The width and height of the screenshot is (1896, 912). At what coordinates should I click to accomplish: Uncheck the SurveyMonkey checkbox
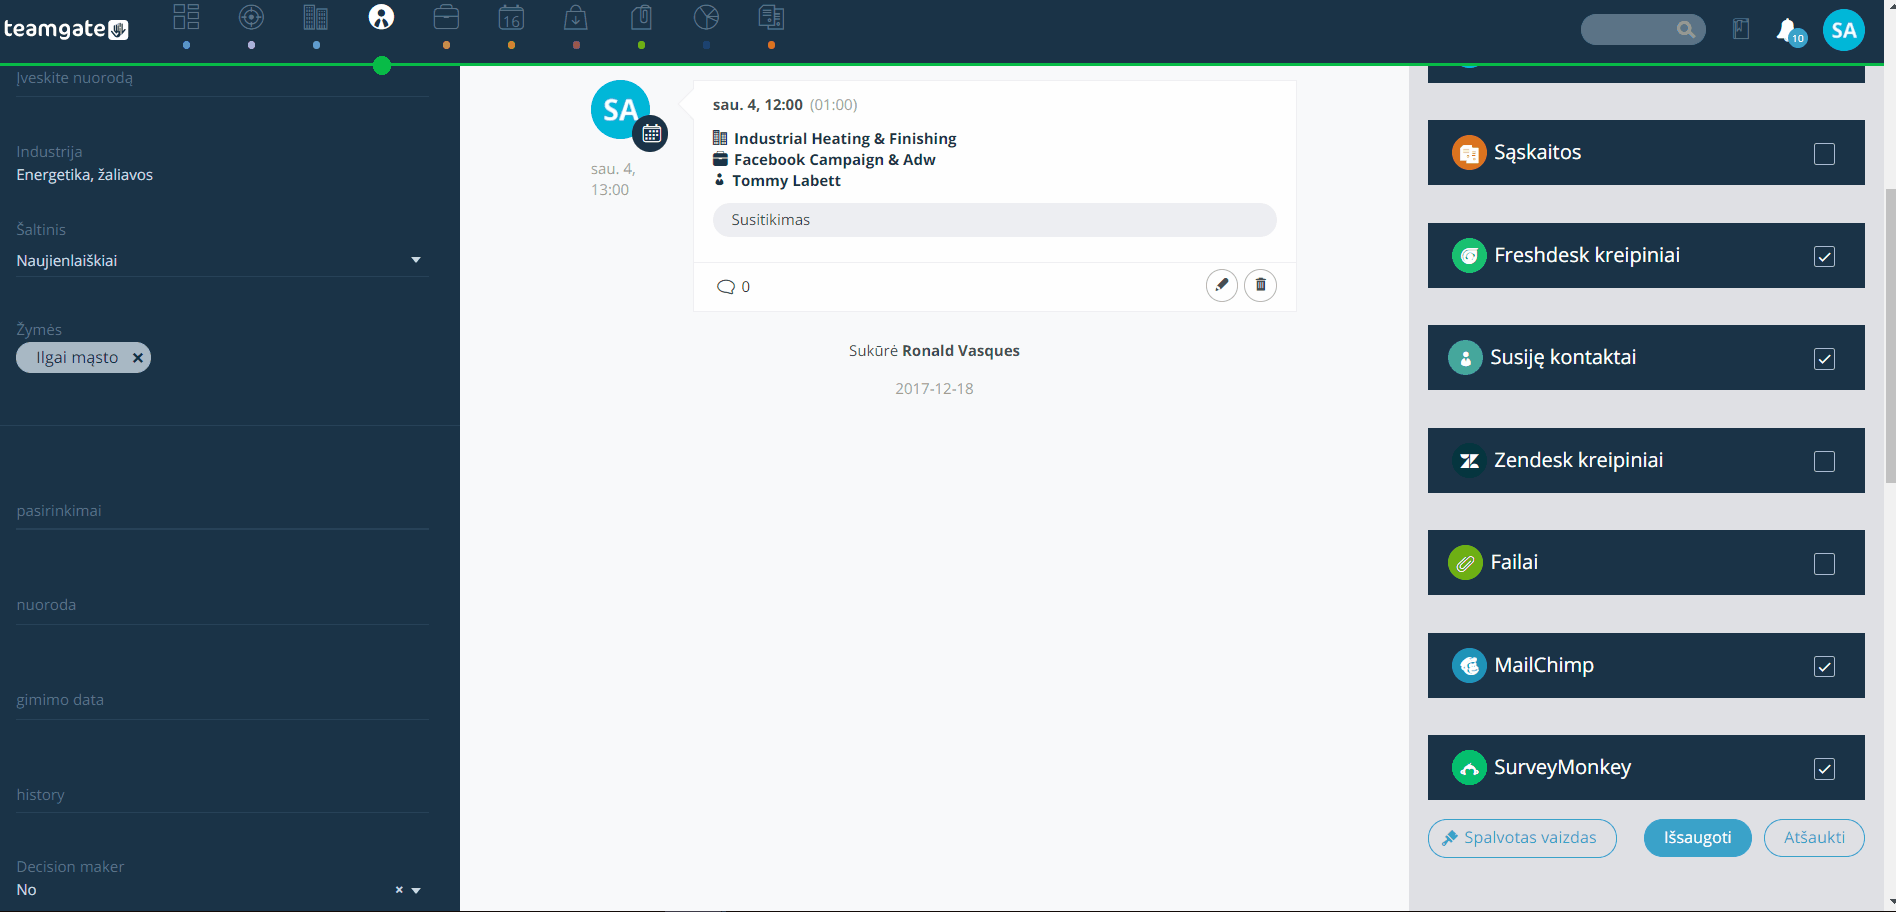click(1824, 769)
